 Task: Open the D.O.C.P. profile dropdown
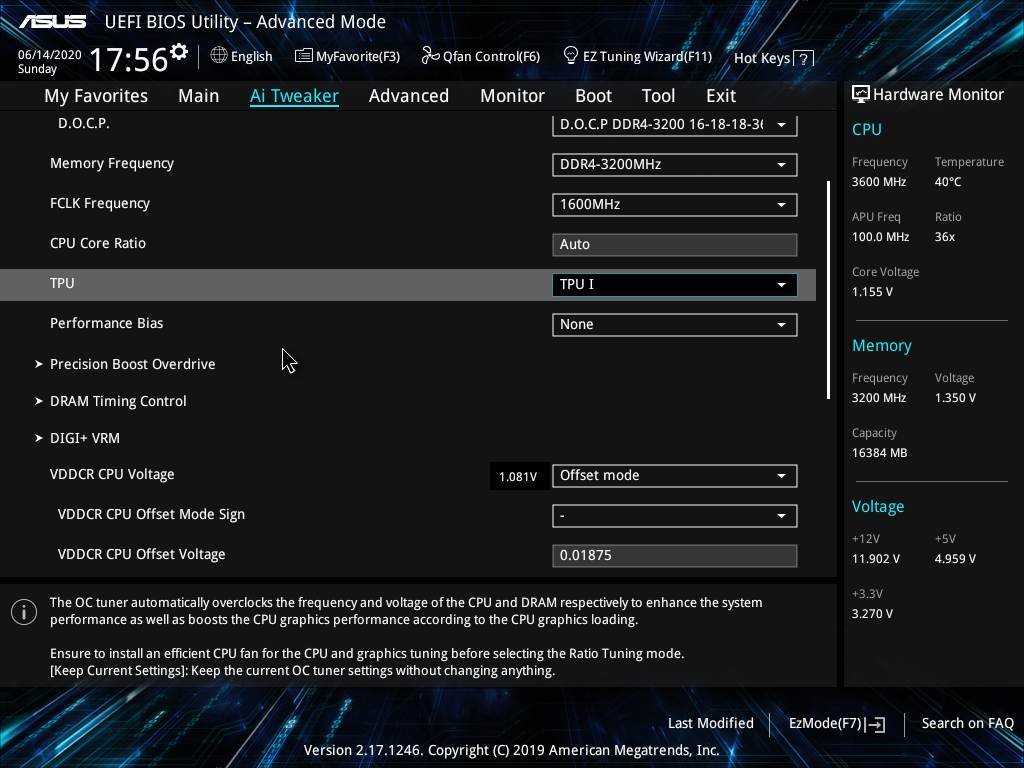675,125
